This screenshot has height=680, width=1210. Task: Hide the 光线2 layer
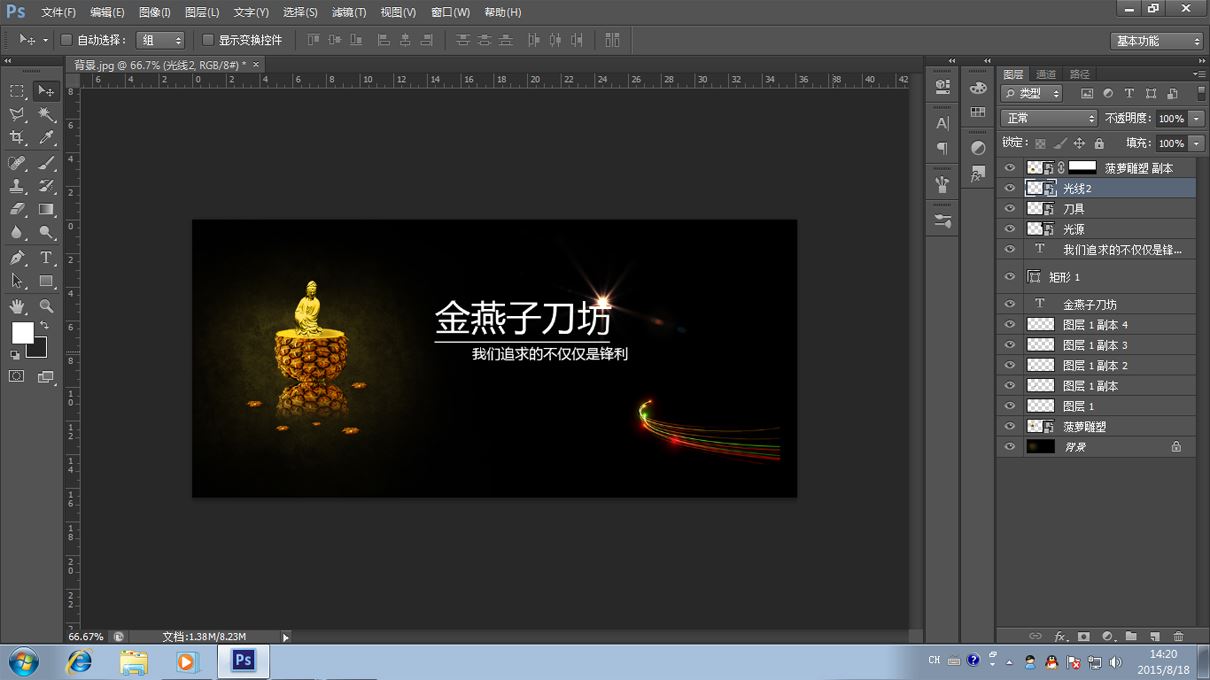1009,188
